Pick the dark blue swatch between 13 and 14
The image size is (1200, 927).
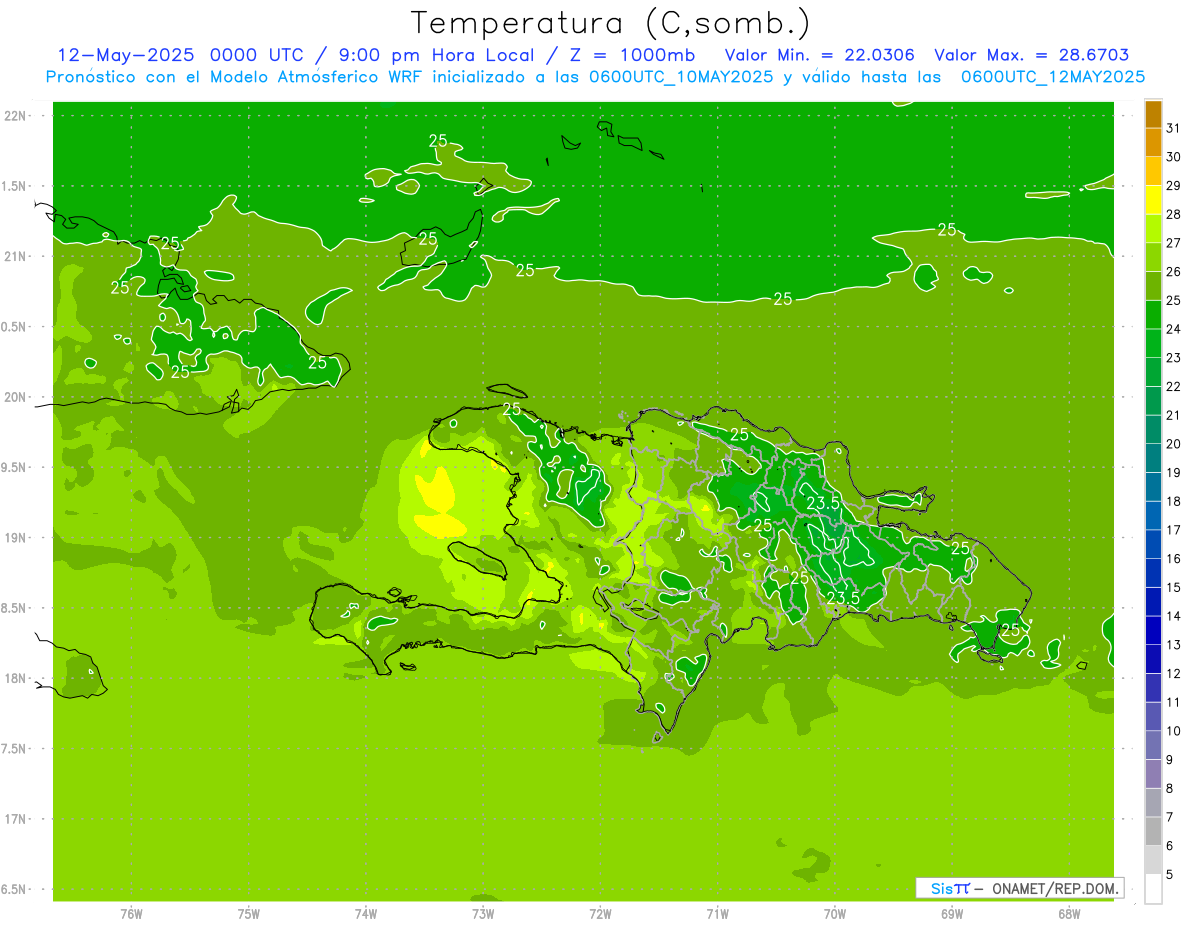click(x=1153, y=631)
